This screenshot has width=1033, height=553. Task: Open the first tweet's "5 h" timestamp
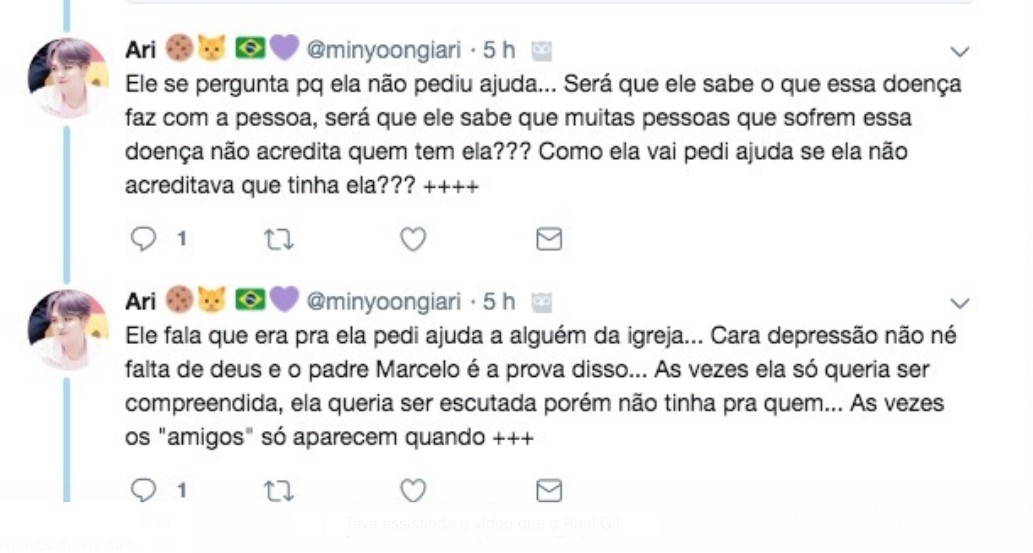click(x=498, y=50)
